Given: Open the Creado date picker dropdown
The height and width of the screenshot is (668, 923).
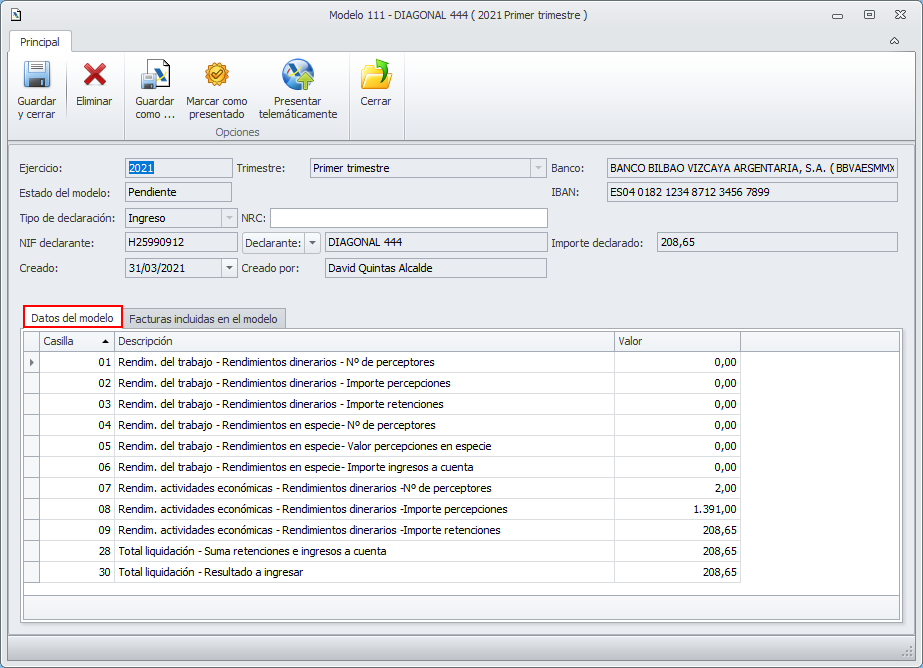Looking at the screenshot, I should [228, 267].
